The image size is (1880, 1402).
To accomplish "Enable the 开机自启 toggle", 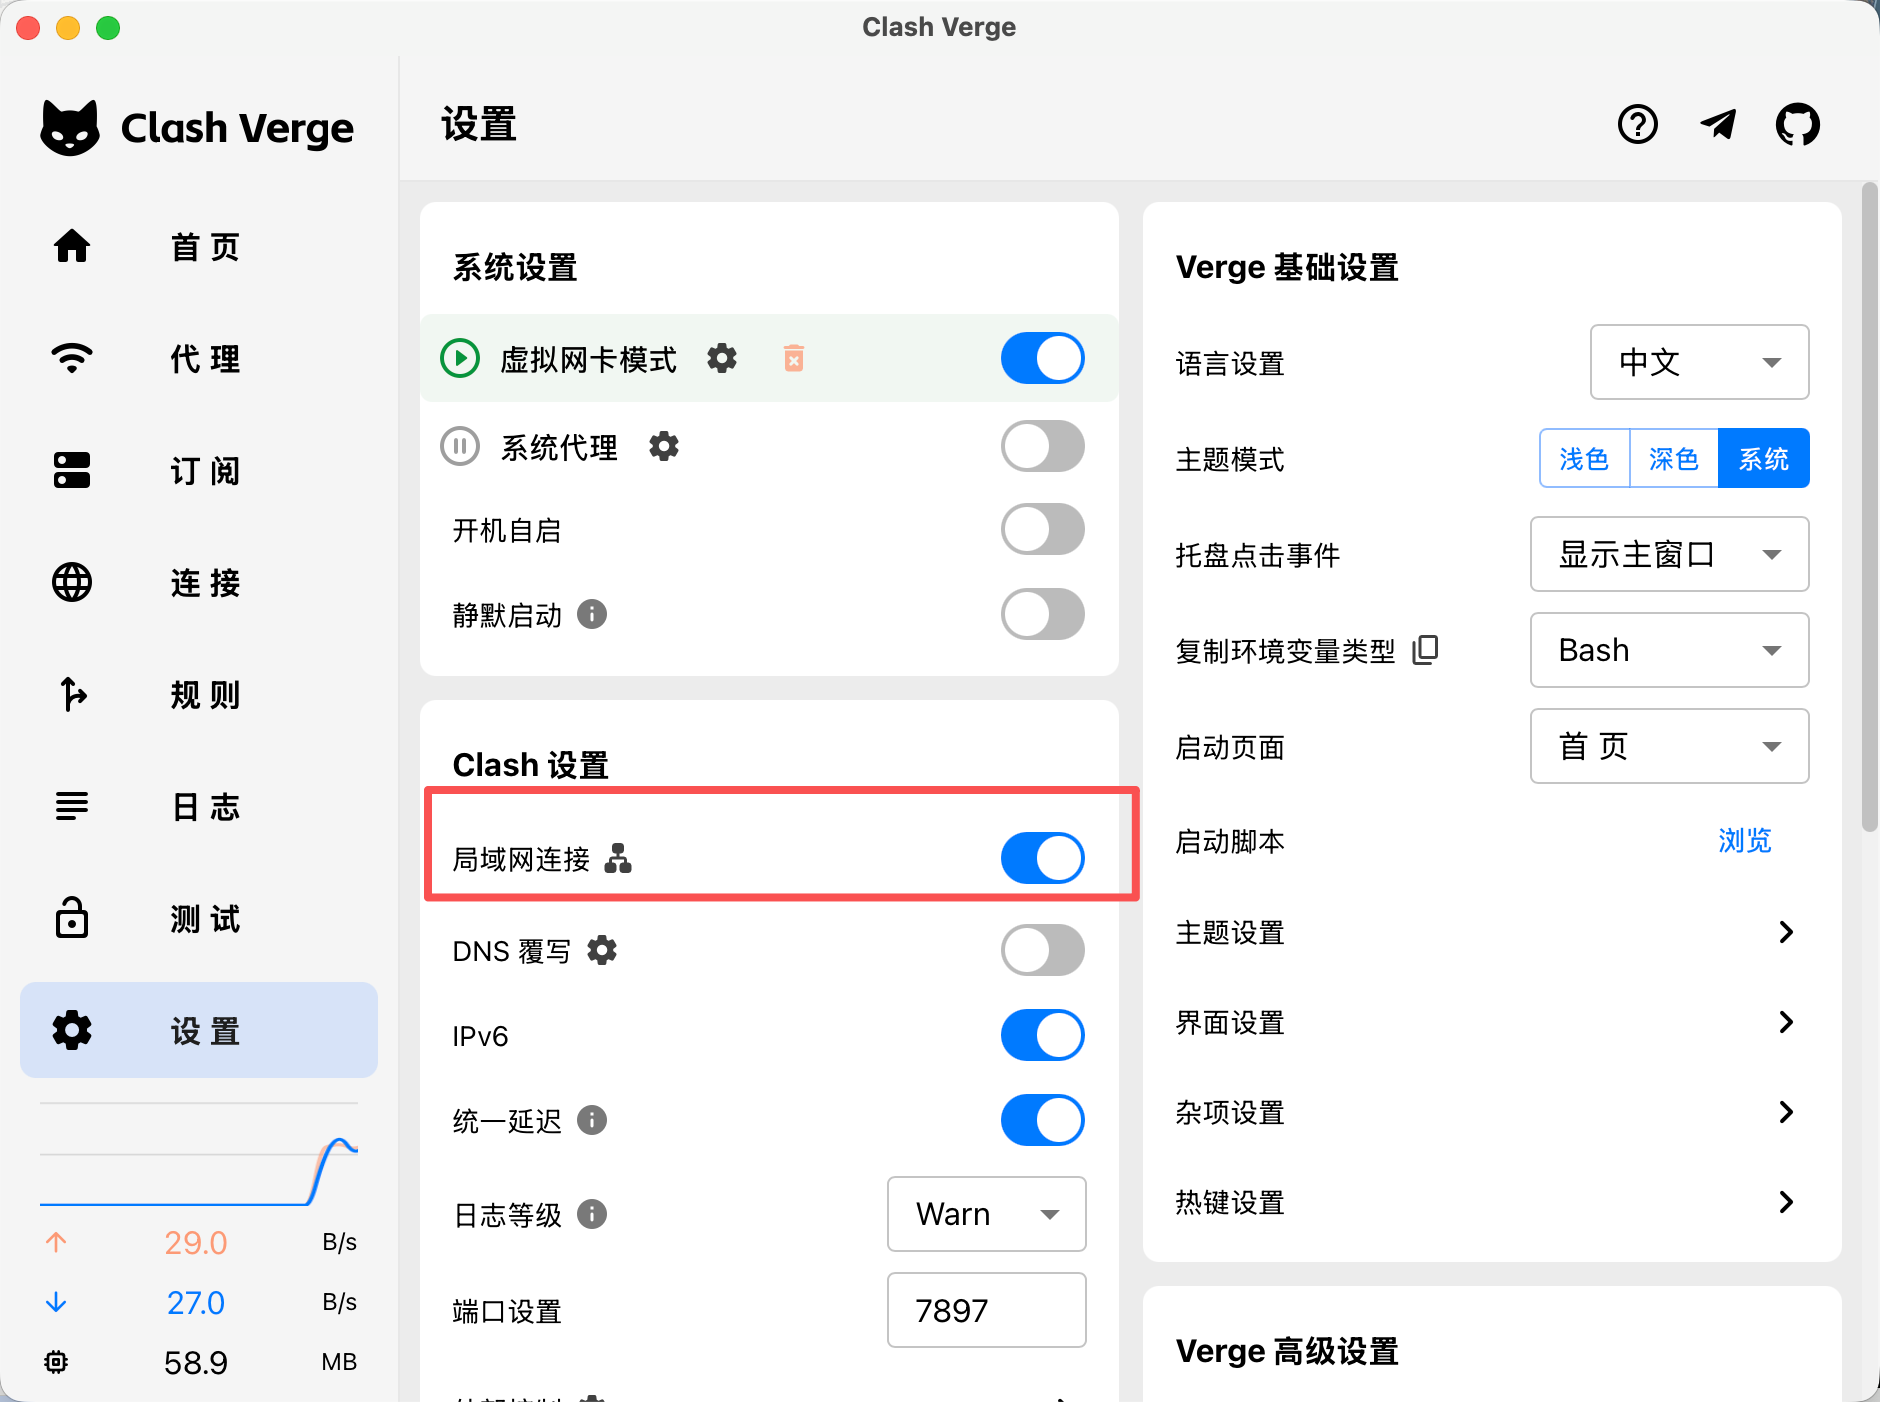I will pos(1043,530).
